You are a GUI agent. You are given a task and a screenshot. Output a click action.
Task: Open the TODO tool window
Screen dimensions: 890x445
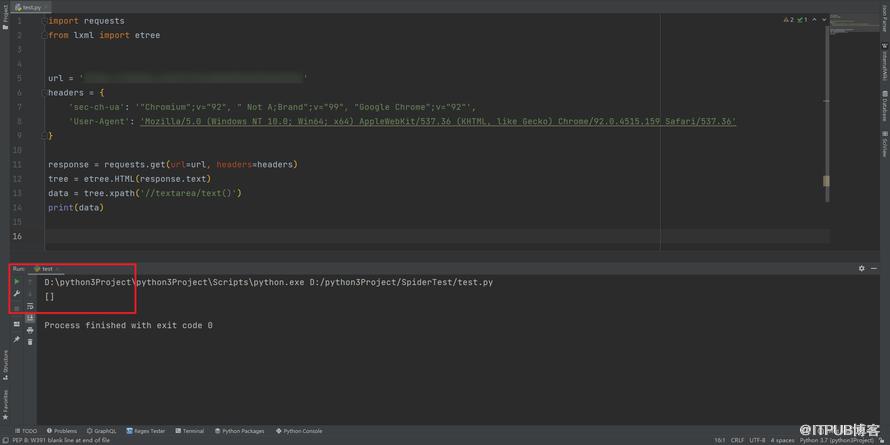26,431
